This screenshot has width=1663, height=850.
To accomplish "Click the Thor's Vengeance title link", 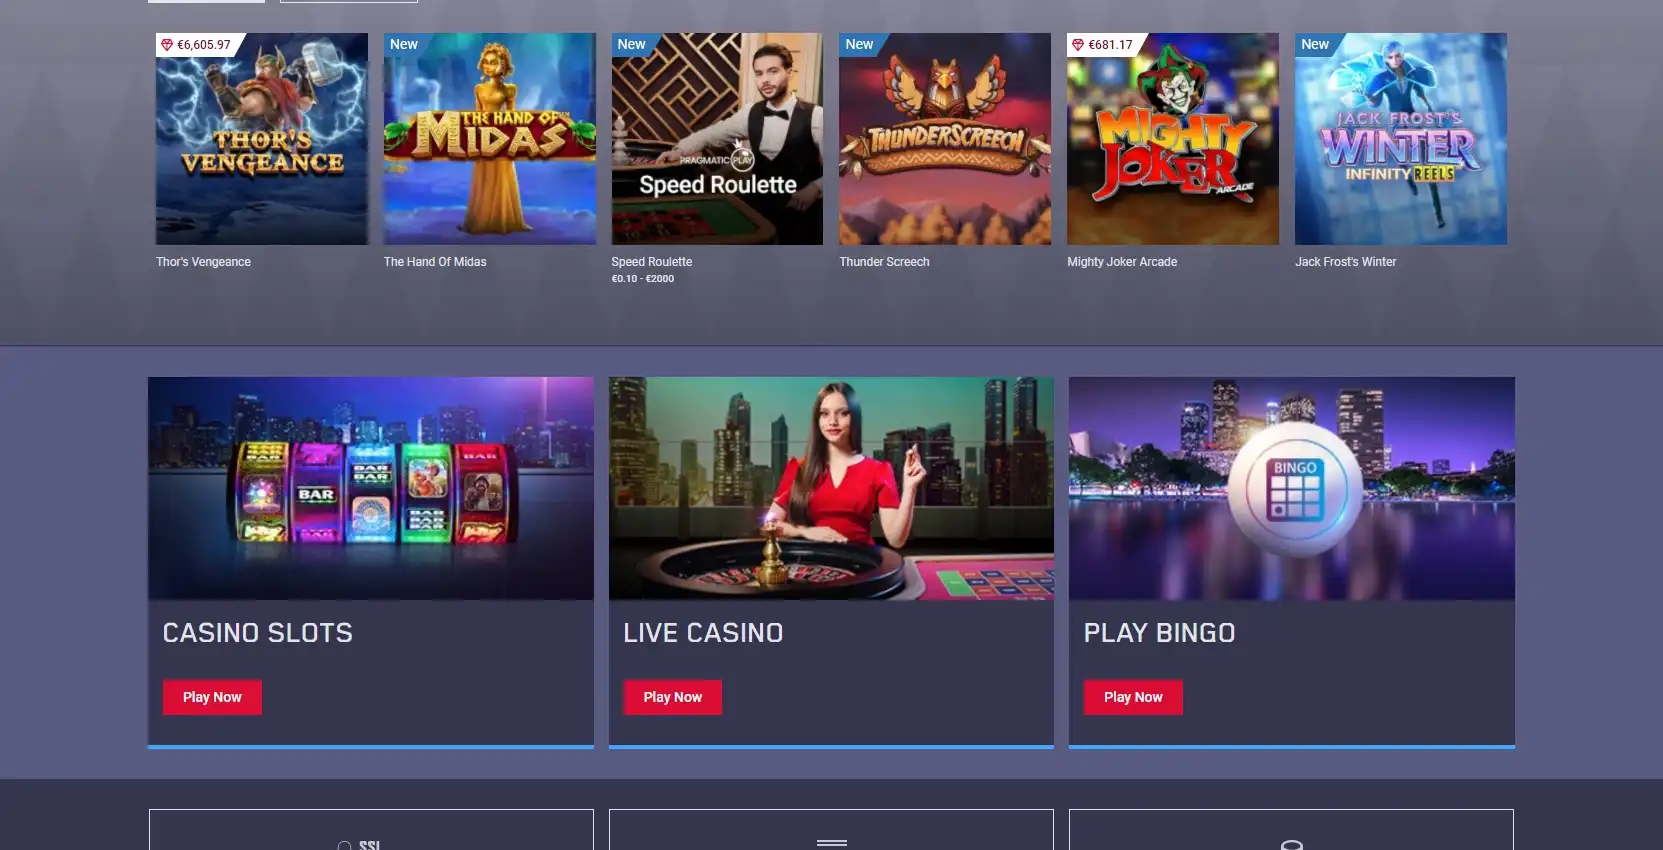I will [203, 262].
